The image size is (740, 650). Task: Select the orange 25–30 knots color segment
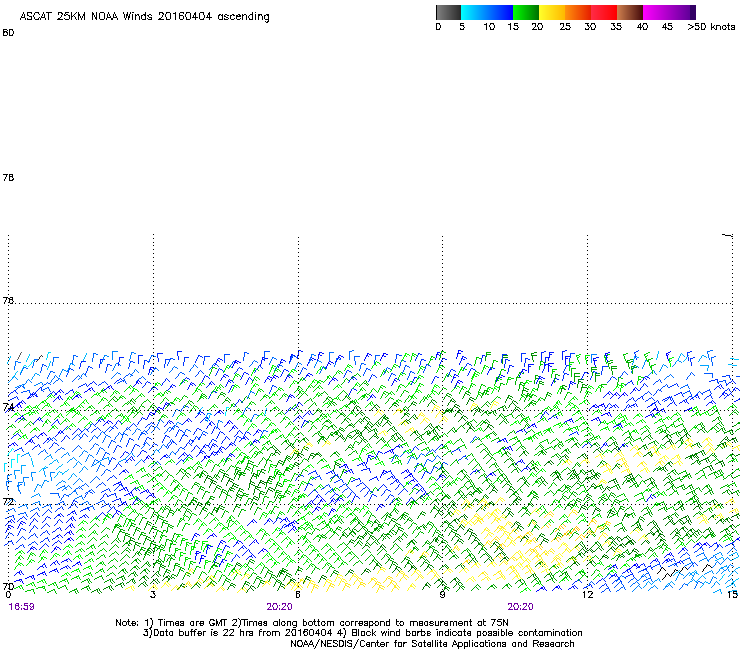(x=578, y=12)
